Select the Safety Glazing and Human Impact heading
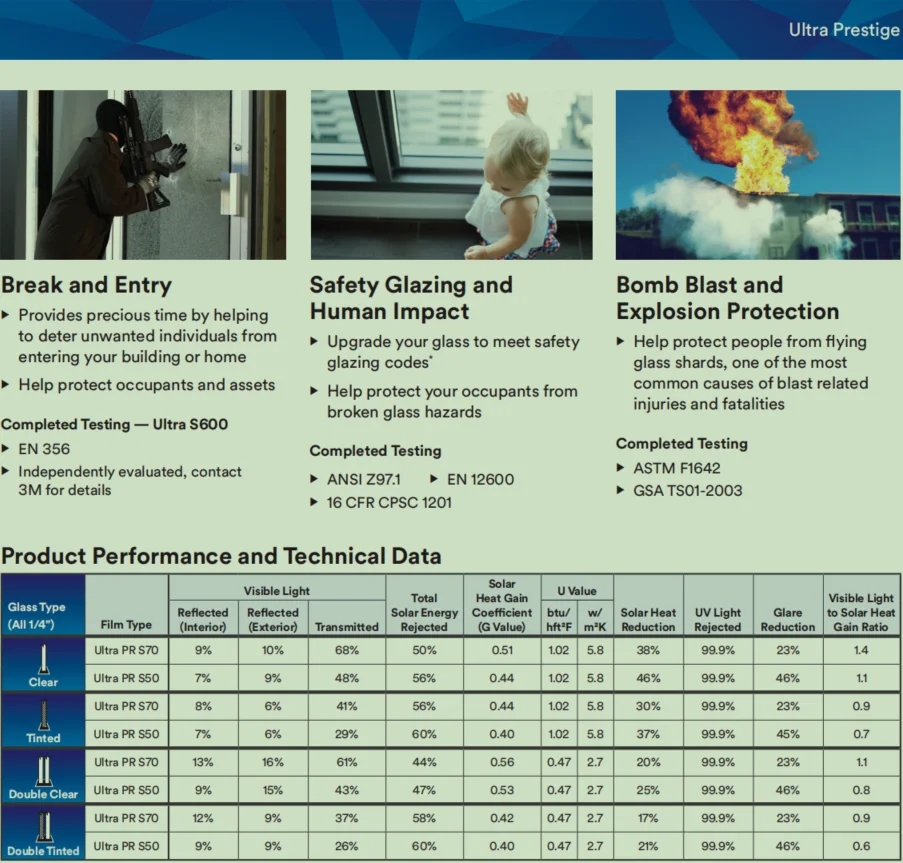 411,298
